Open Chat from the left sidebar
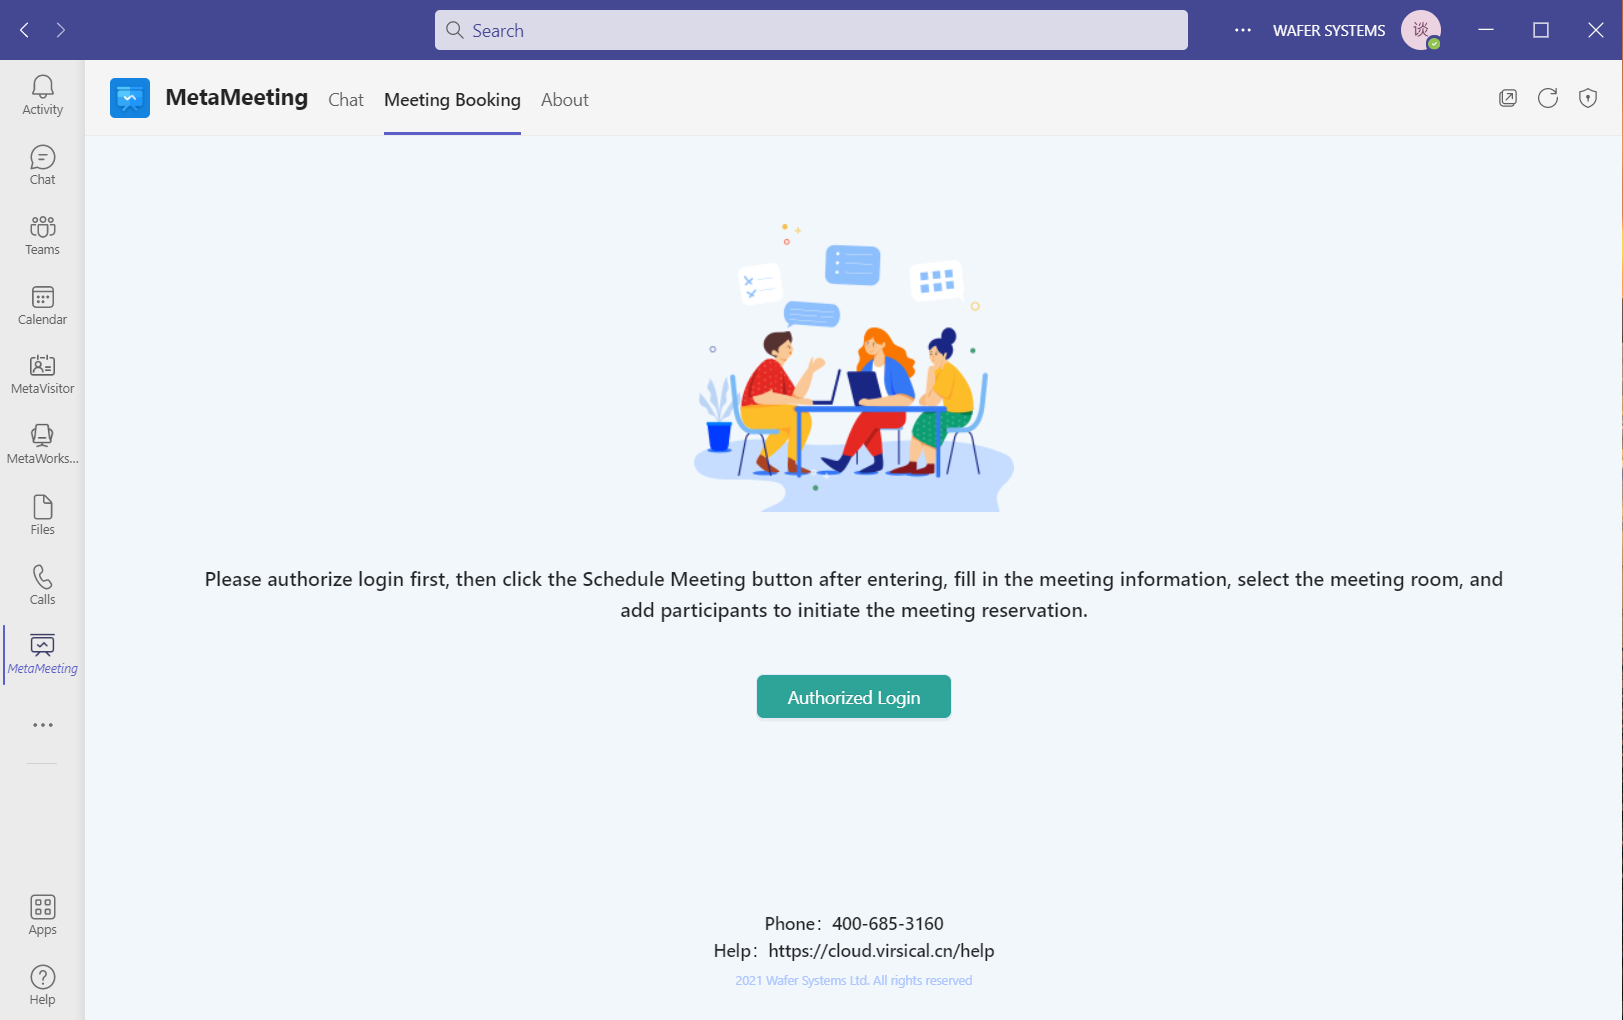The image size is (1623, 1020). [42, 166]
